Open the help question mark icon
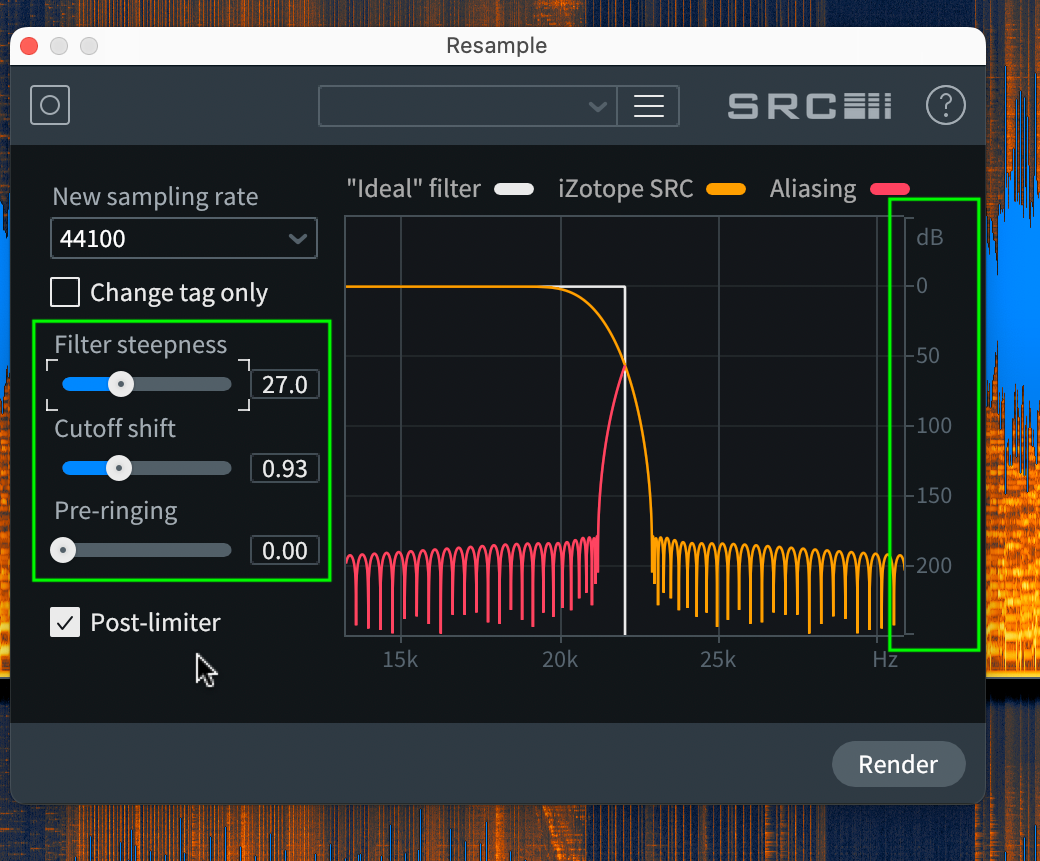 point(945,105)
